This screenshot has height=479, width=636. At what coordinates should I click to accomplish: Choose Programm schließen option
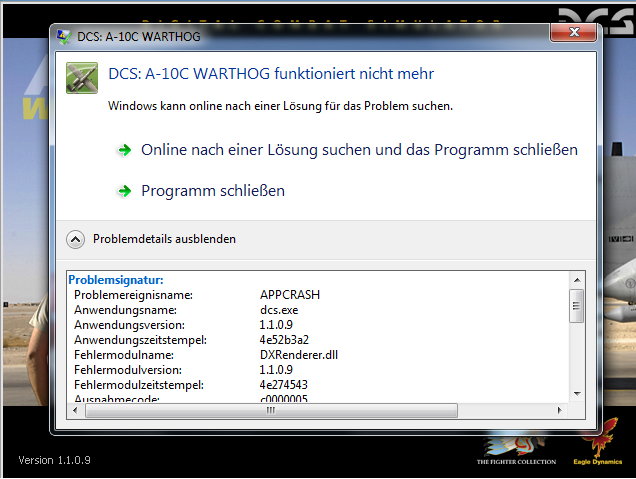point(213,191)
